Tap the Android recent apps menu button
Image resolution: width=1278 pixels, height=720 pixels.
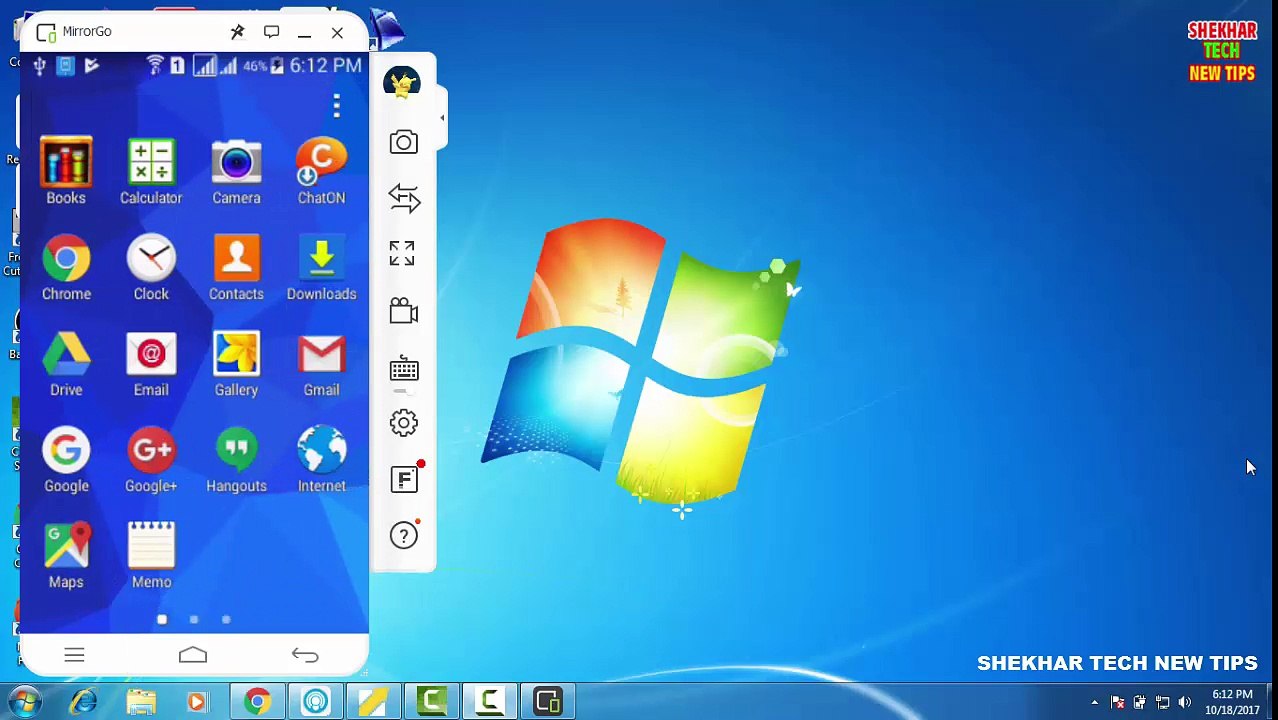(x=74, y=655)
